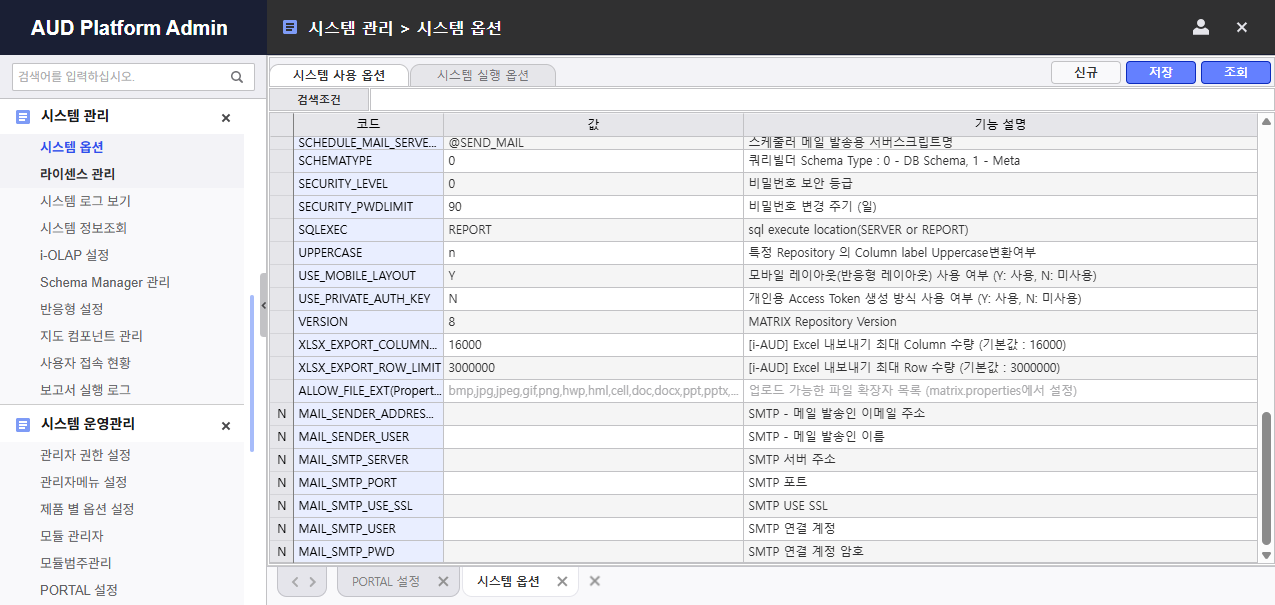Click the MAIL_SMTP_SERVER value cell
Screen dimensions: 1275x605
click(x=593, y=460)
